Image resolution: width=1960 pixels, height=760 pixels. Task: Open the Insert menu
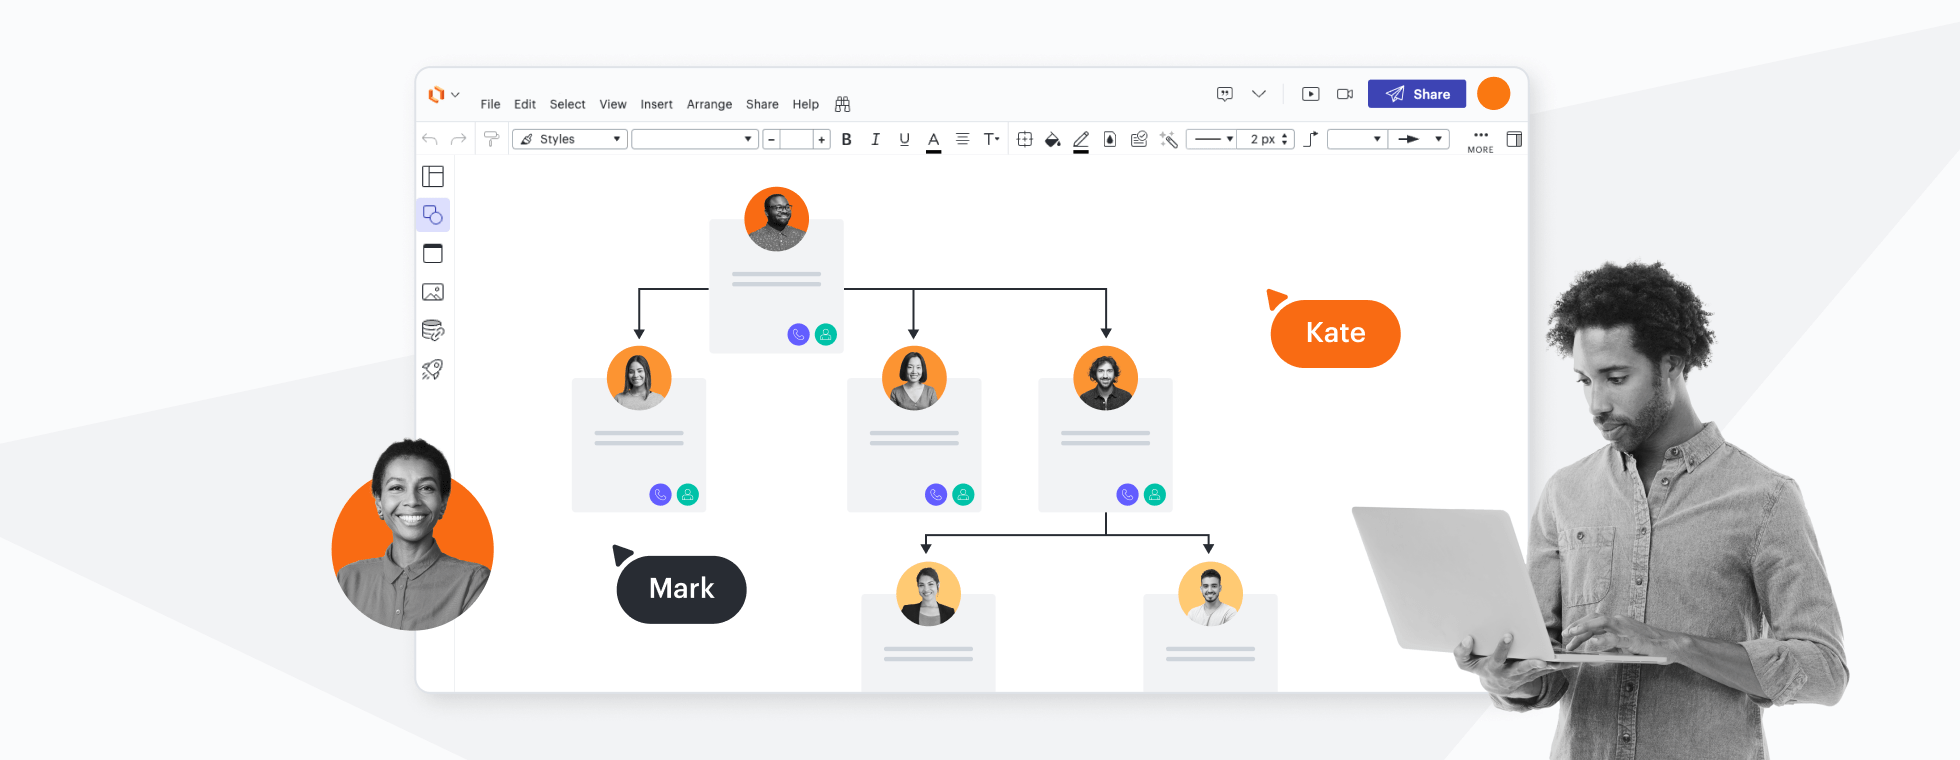[x=656, y=104]
